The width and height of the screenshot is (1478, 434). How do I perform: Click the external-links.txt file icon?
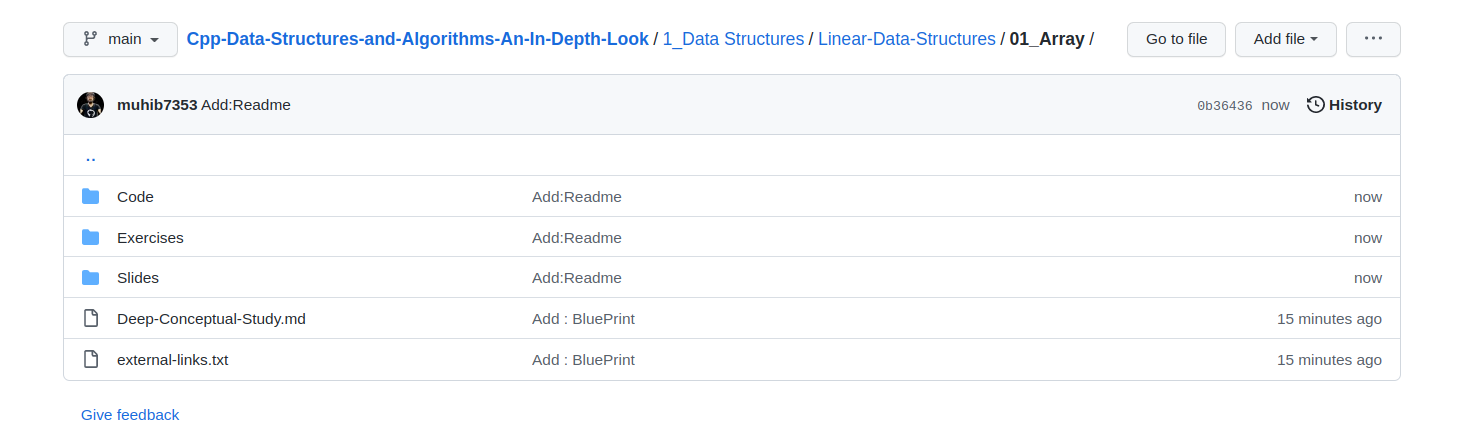click(91, 359)
